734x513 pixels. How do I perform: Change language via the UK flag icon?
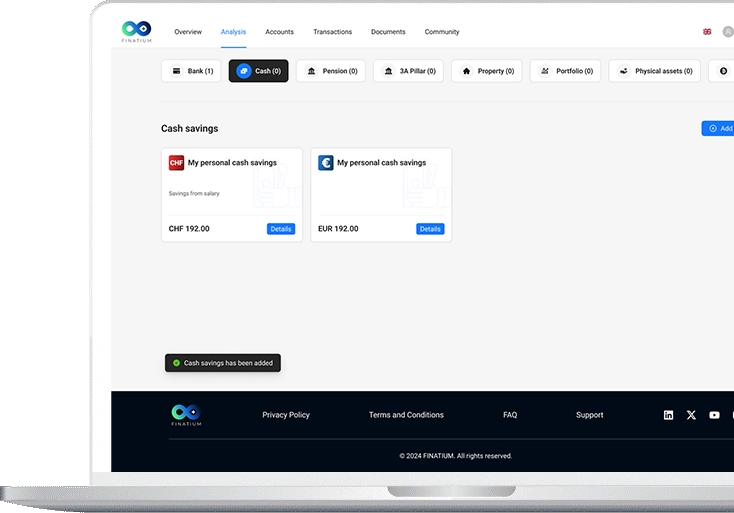click(x=707, y=32)
